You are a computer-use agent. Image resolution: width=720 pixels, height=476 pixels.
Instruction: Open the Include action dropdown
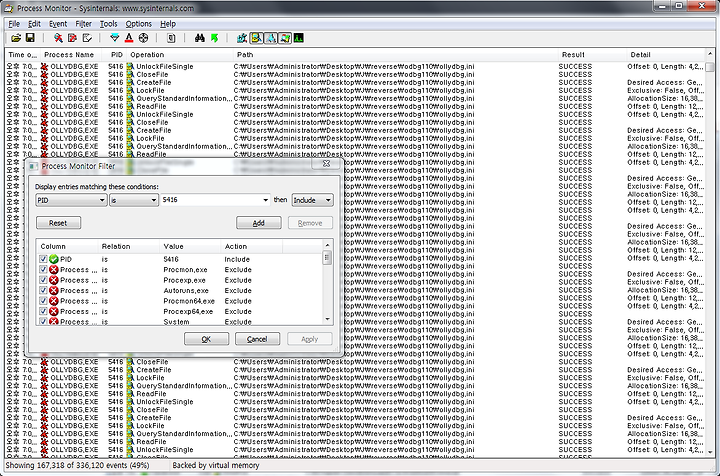[312, 200]
